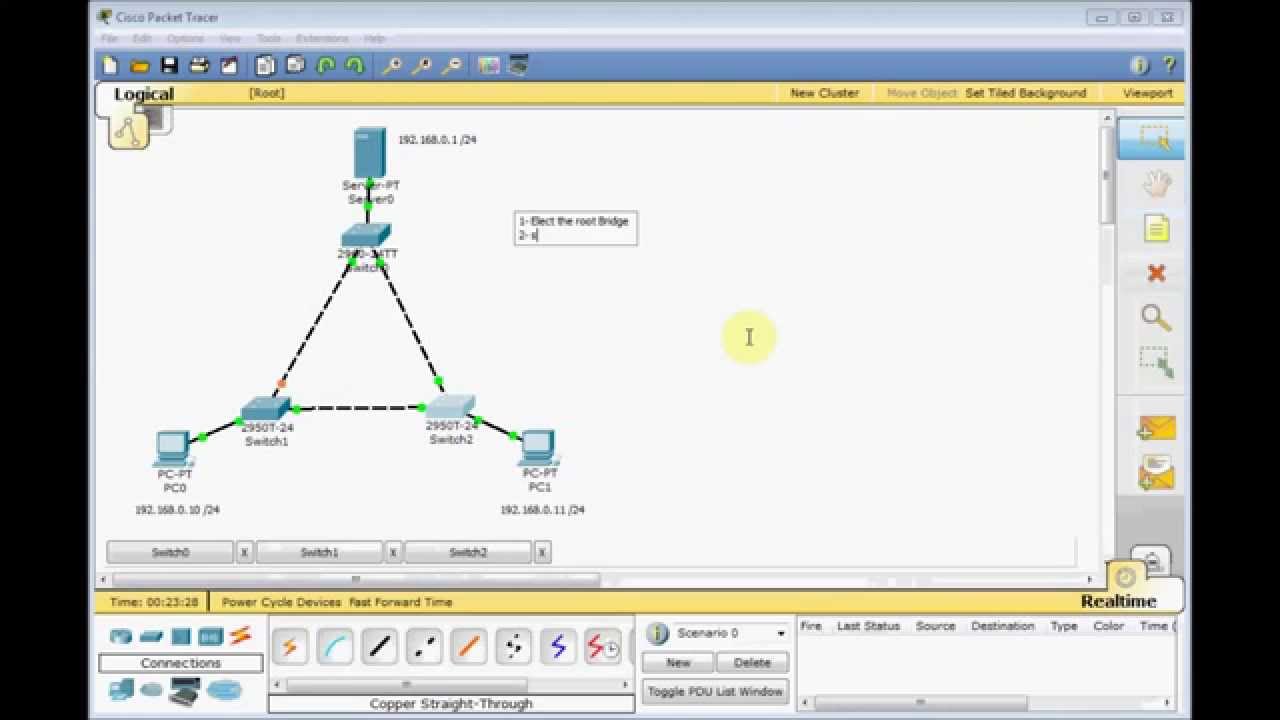Click the Network Information icon in top toolbar

[1140, 66]
